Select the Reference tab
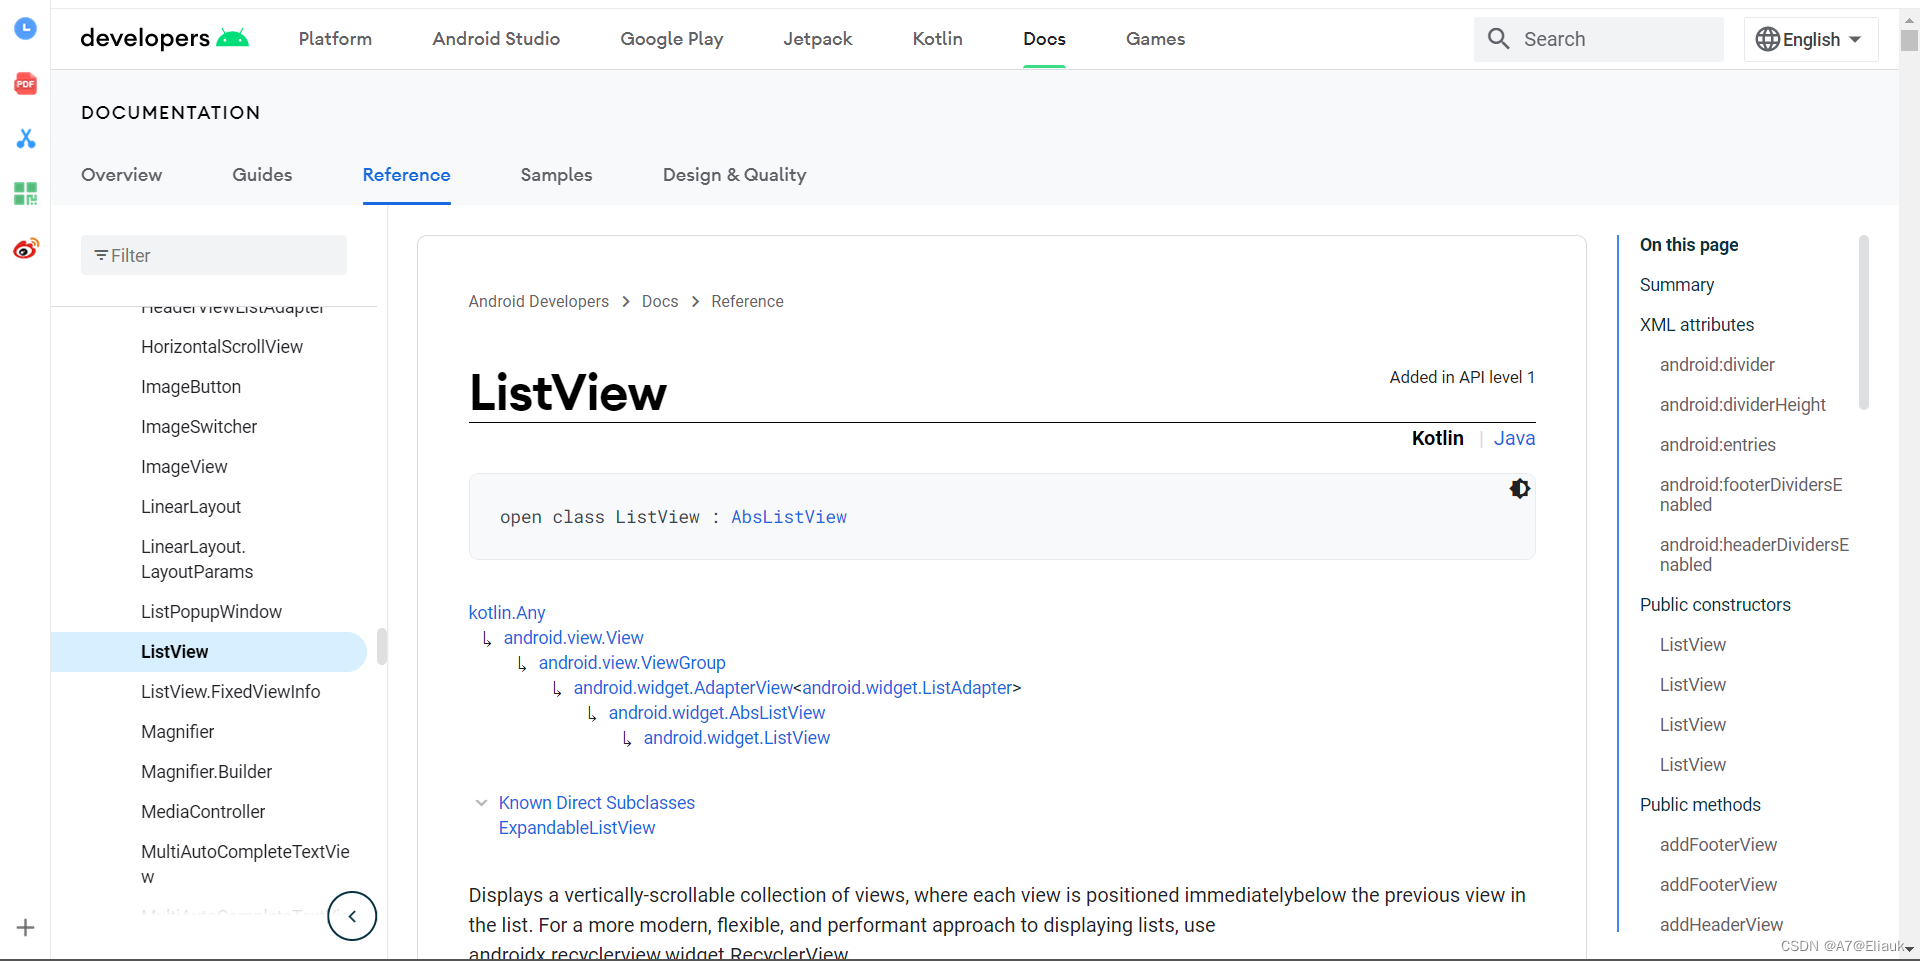Screen dimensions: 1920x961 (406, 175)
